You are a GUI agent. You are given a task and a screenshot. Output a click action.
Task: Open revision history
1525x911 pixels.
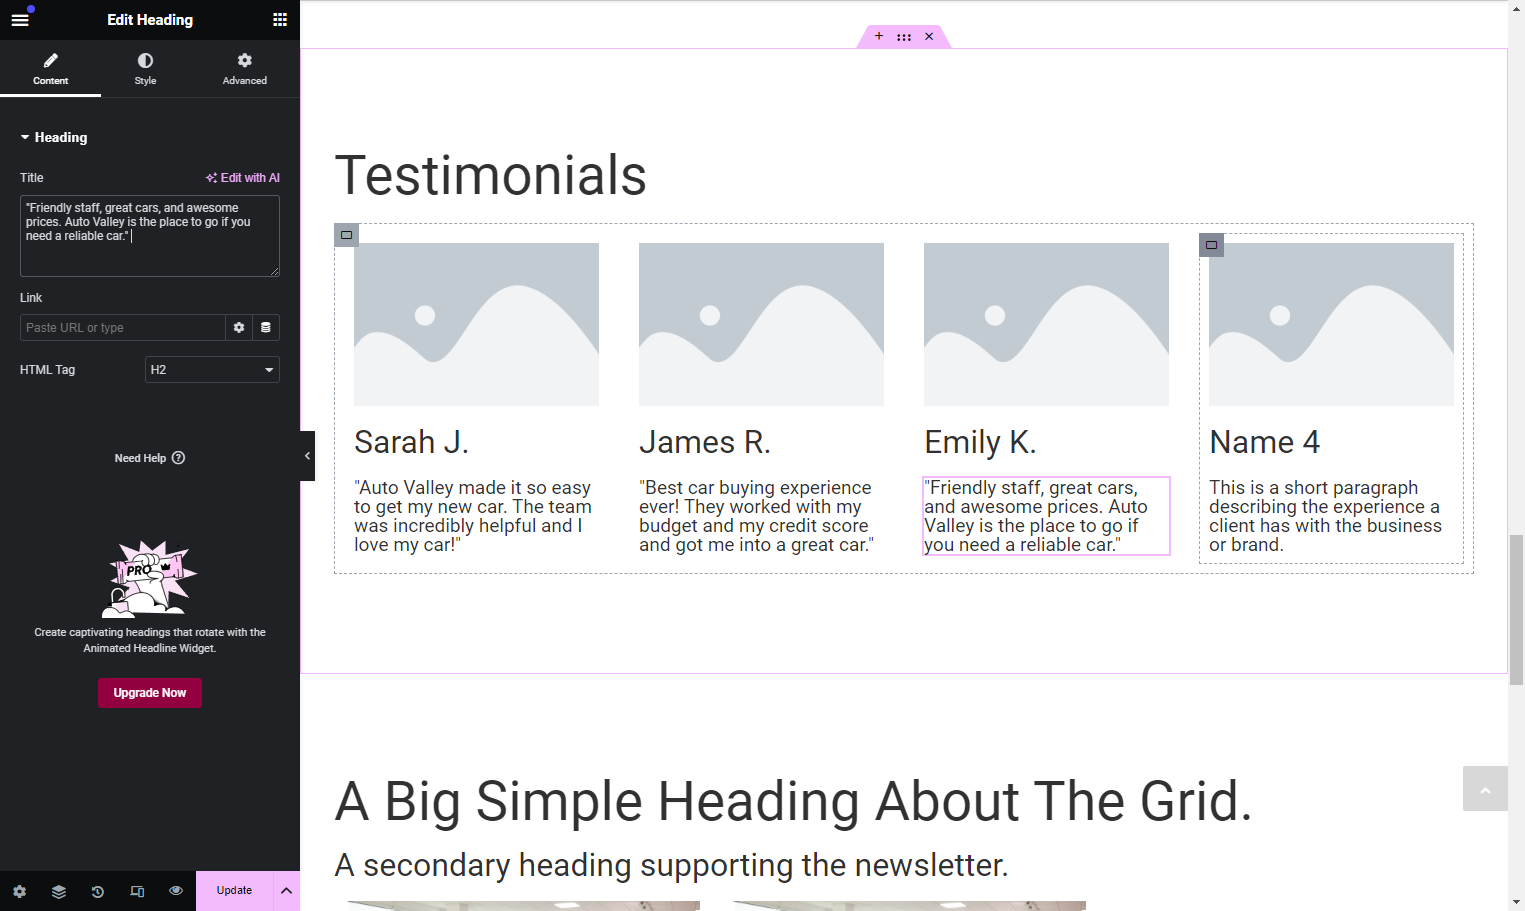(98, 891)
